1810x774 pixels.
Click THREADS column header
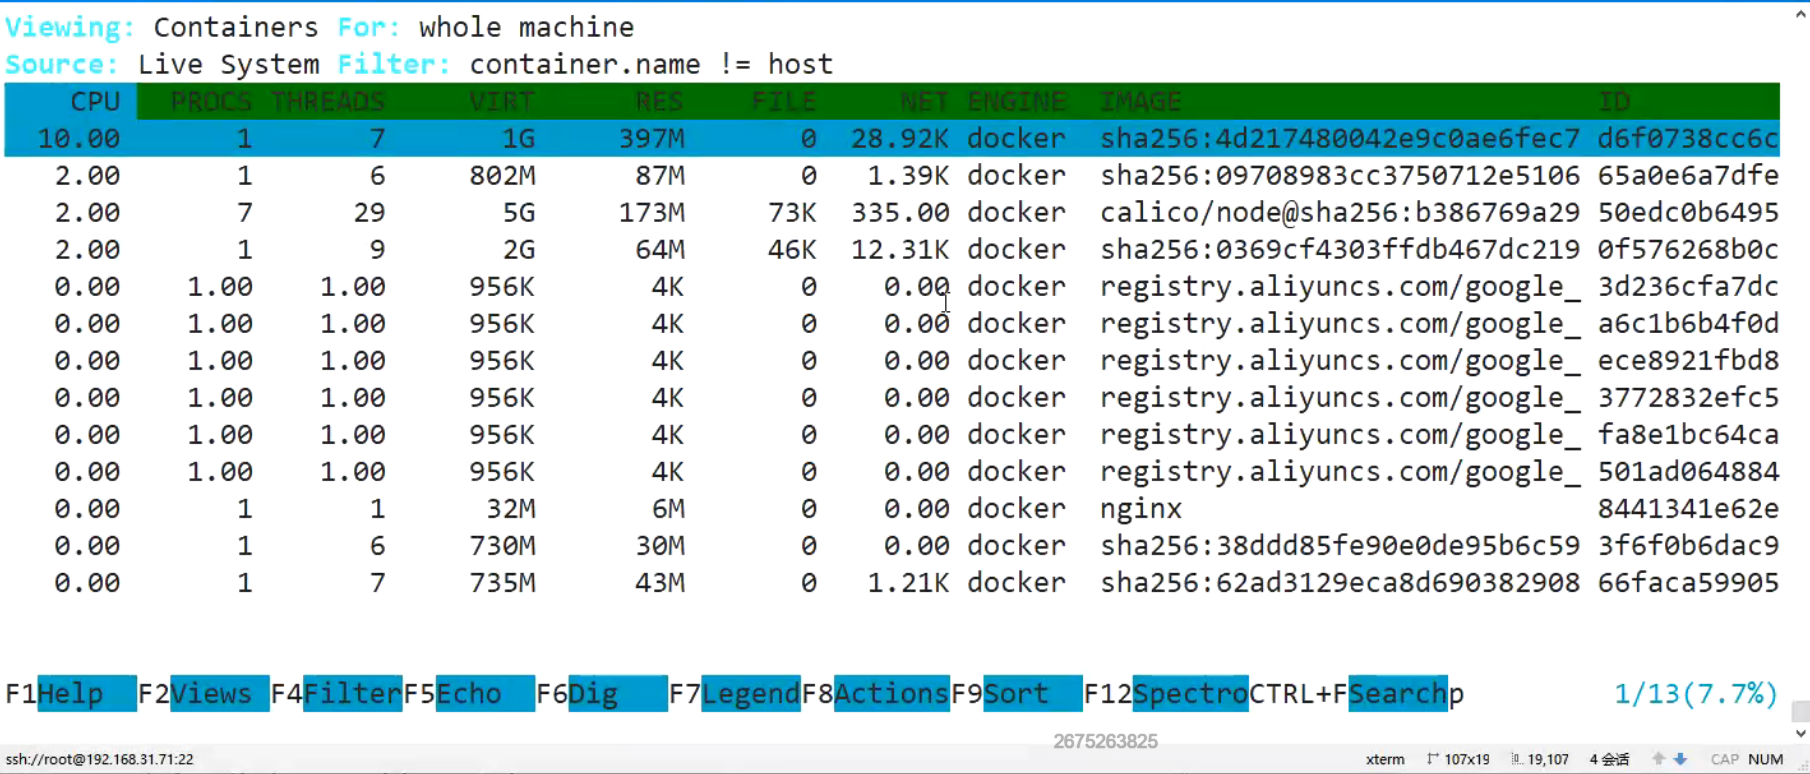coord(328,101)
